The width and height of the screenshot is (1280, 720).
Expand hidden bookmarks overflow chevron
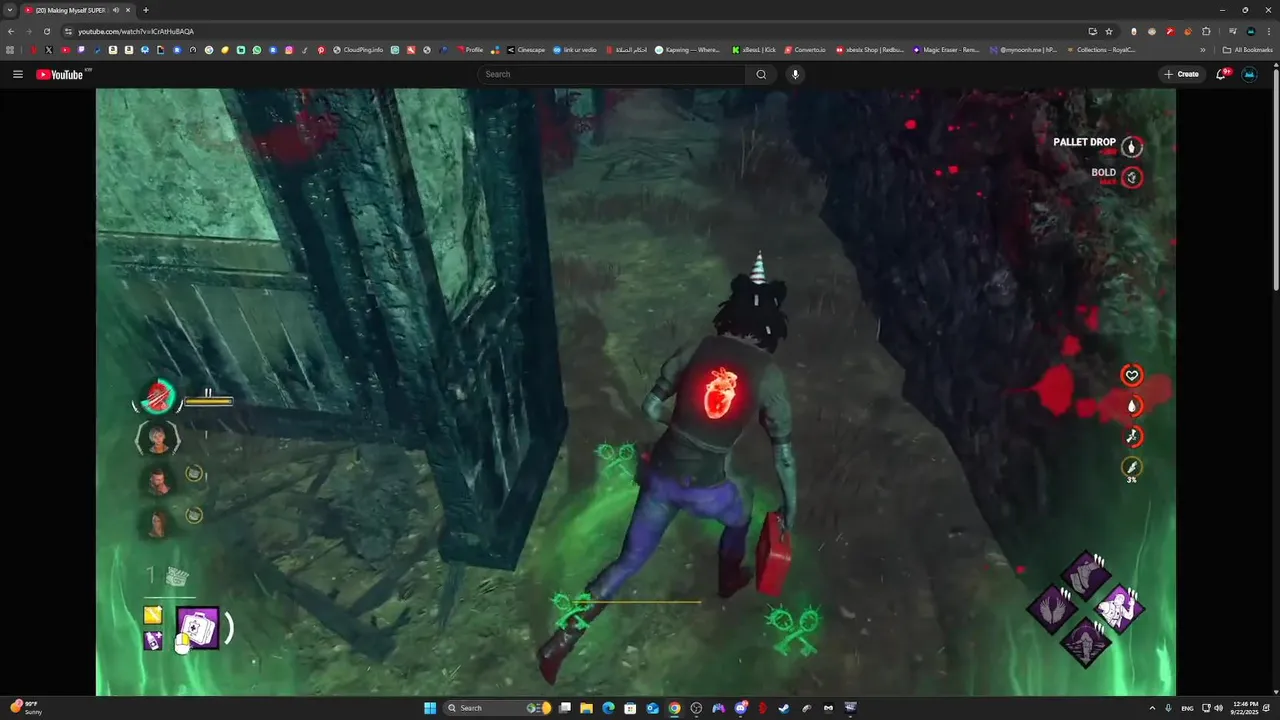1203,50
